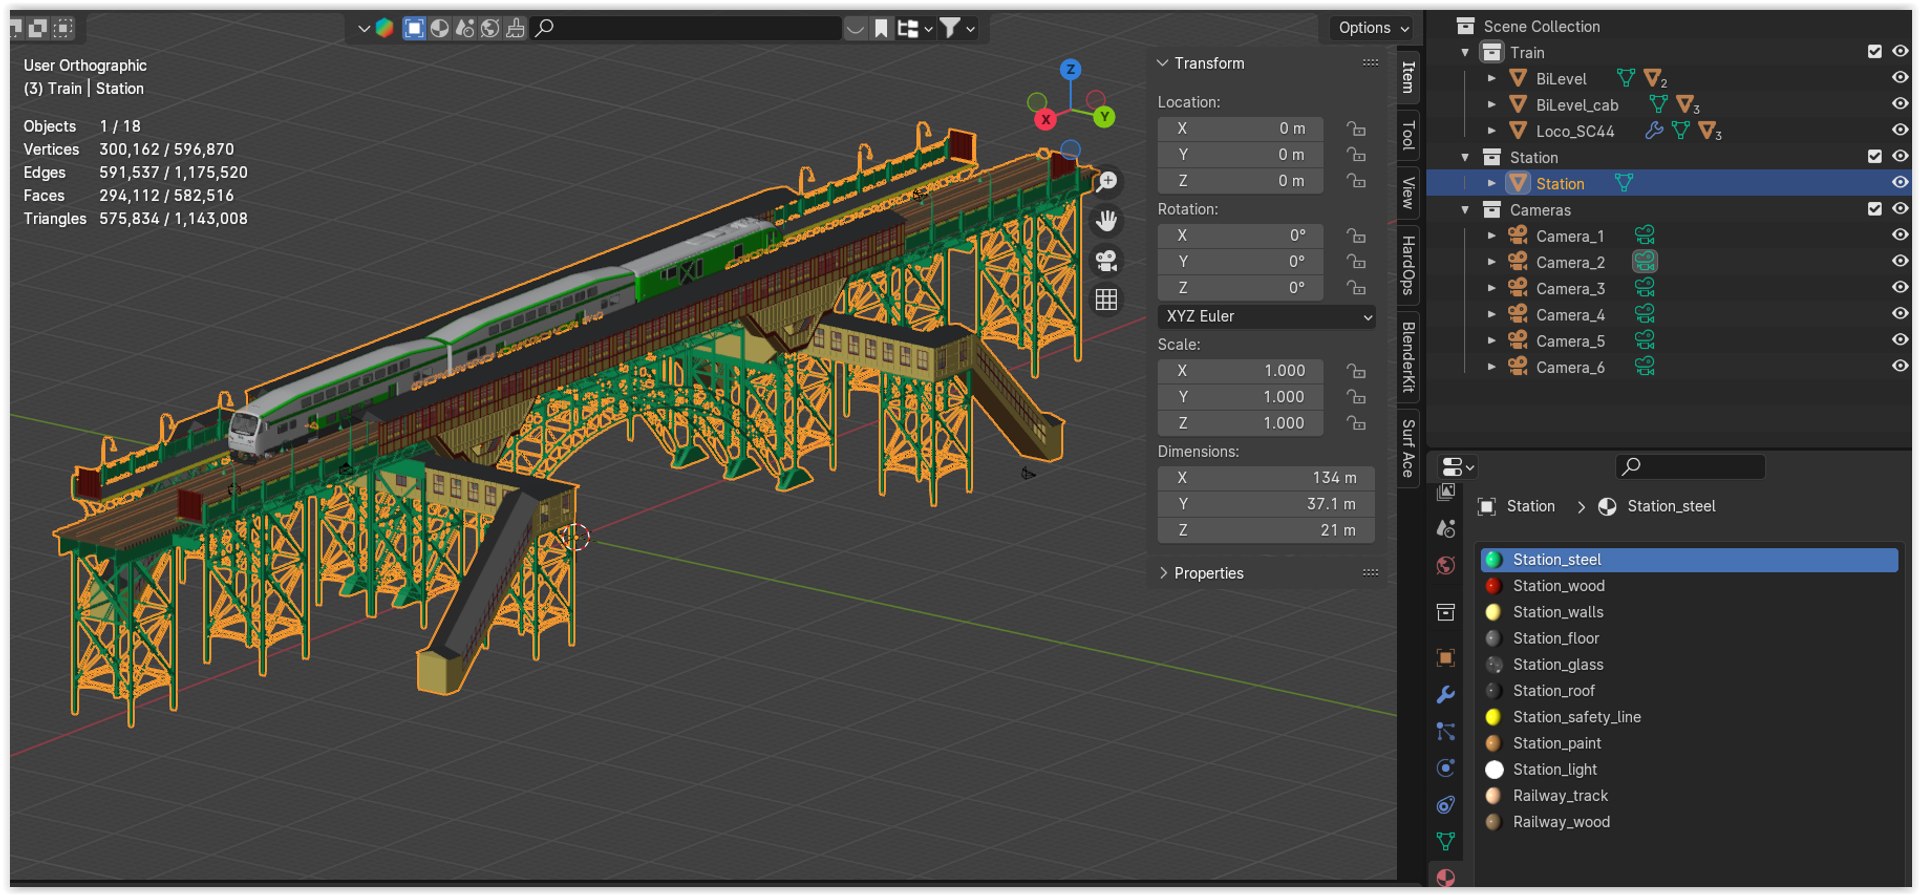Collapse the Transform panel
1920x895 pixels.
(1163, 63)
